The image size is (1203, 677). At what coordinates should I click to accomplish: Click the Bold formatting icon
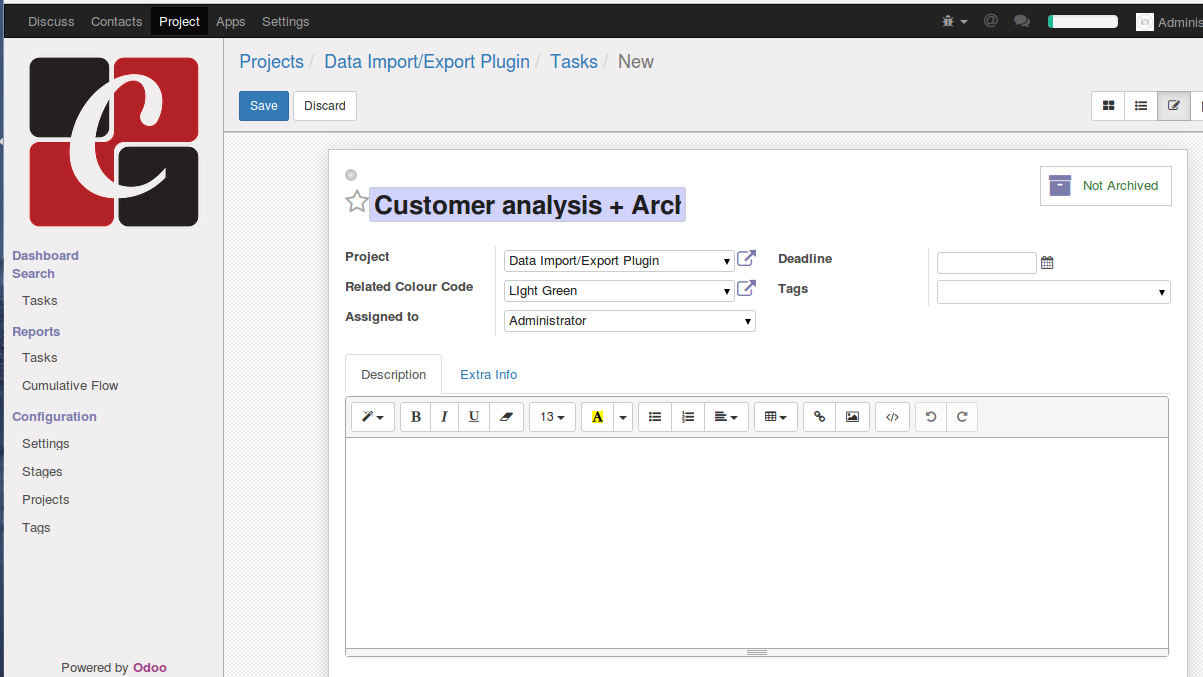(x=416, y=417)
